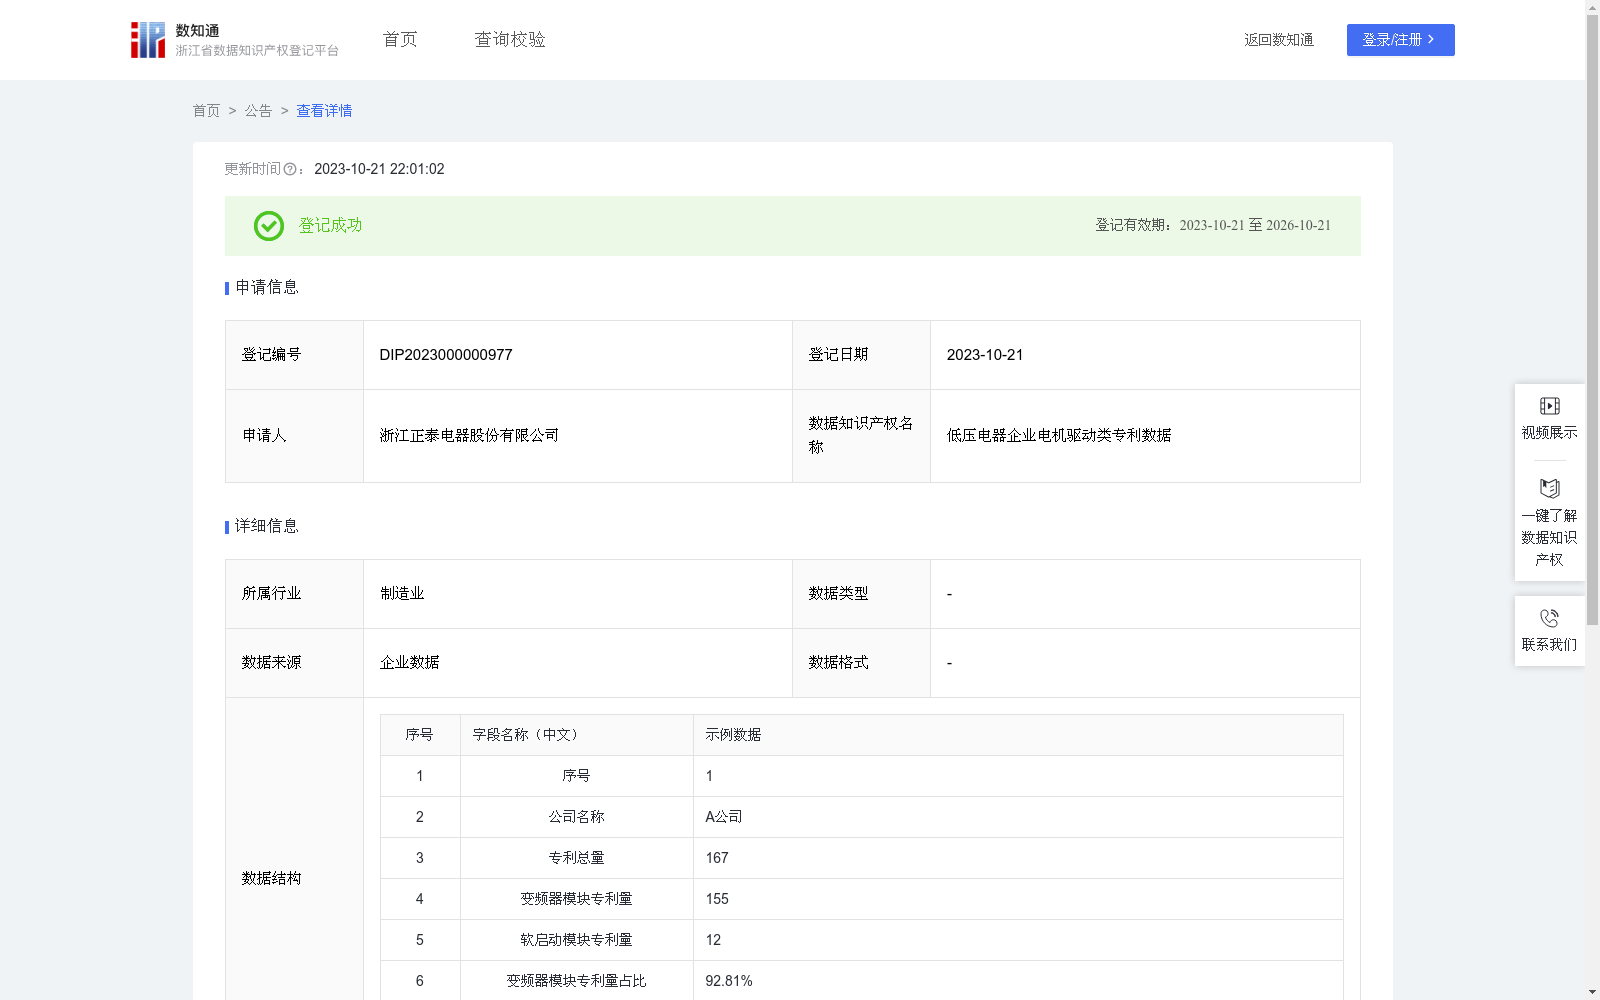Click the 制造业 industry value
This screenshot has width=1600, height=1000.
pos(402,594)
